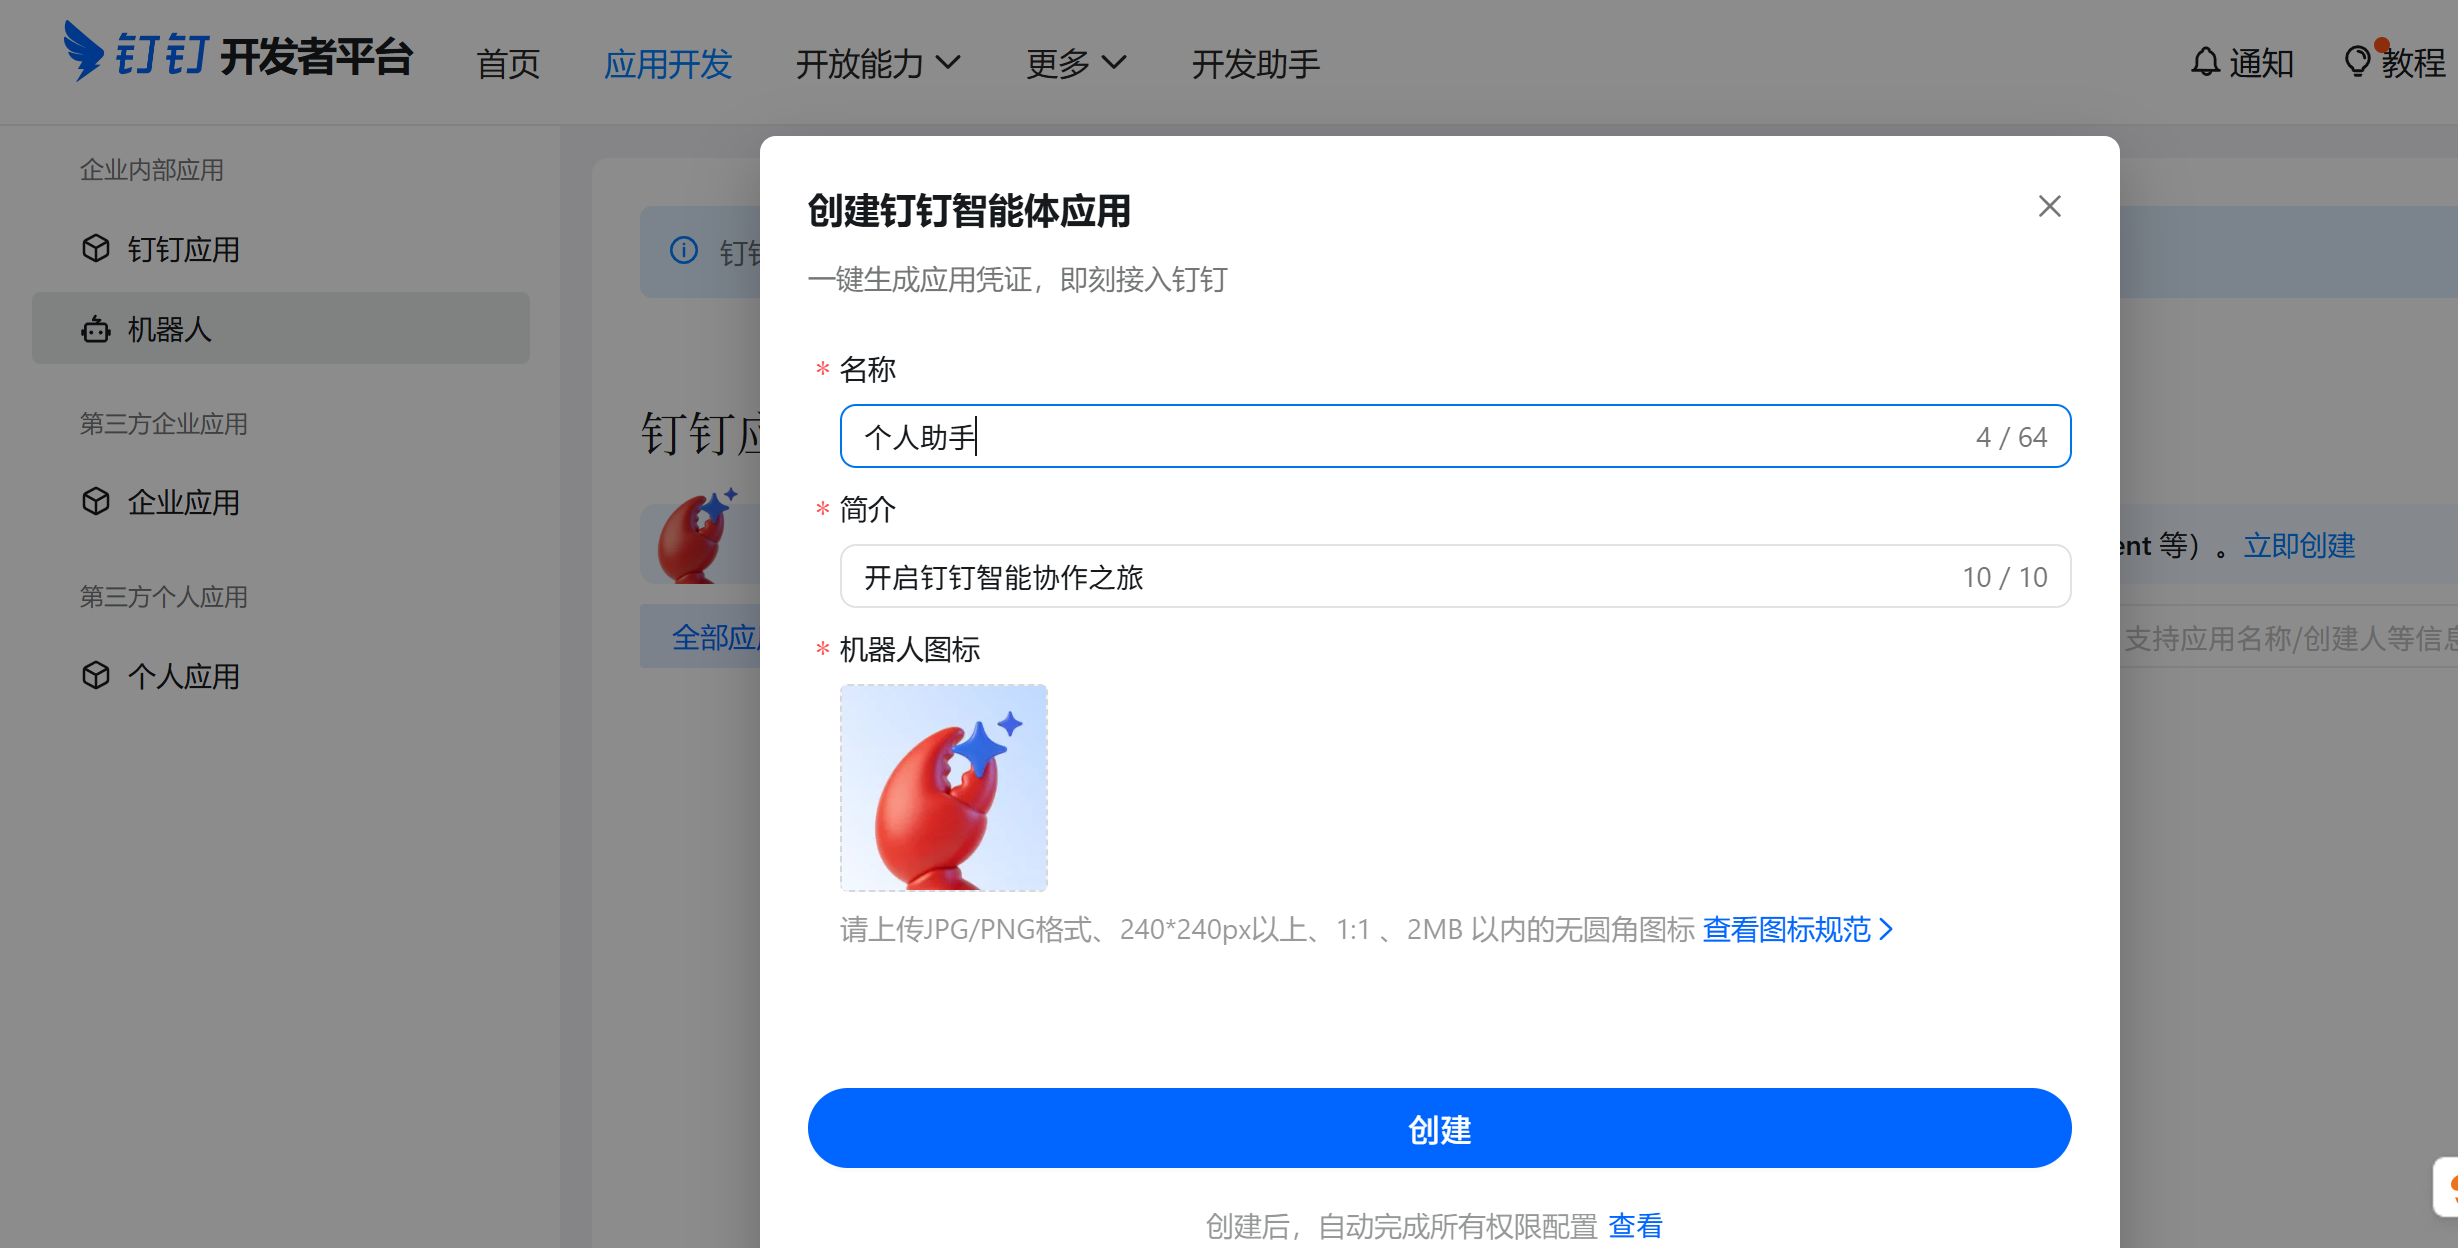This screenshot has width=2458, height=1248.
Task: Select 企业应用 in the sidebar
Action: (x=281, y=502)
